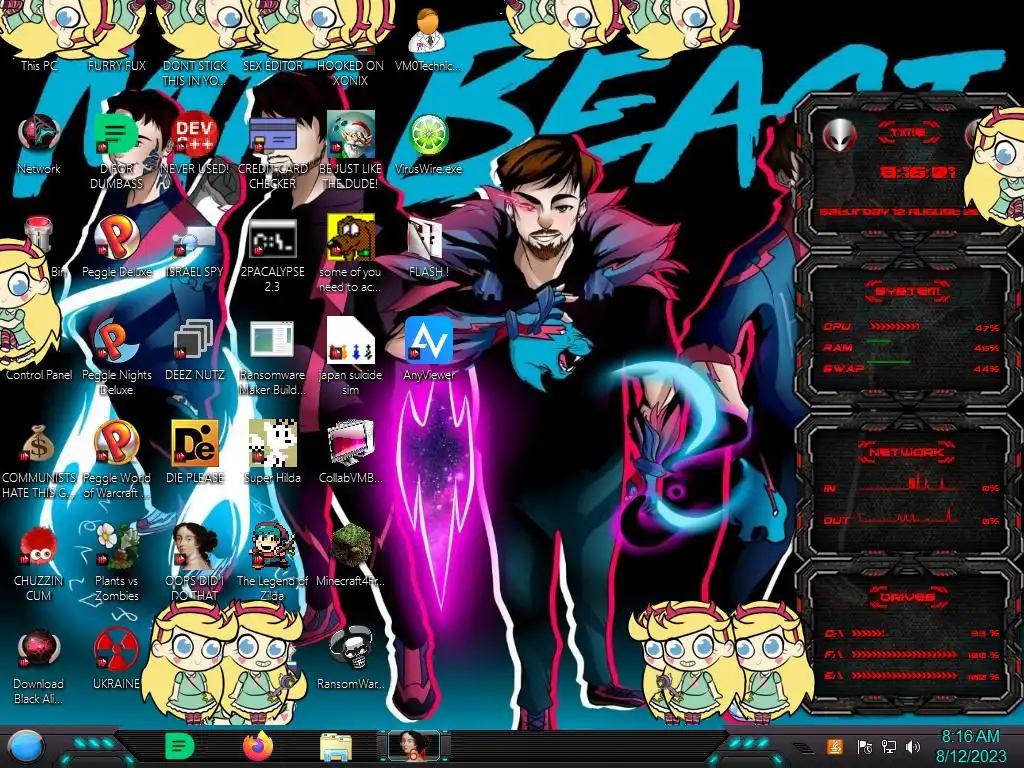Open the volume speaker tray icon
This screenshot has width=1024, height=768.
tap(913, 746)
